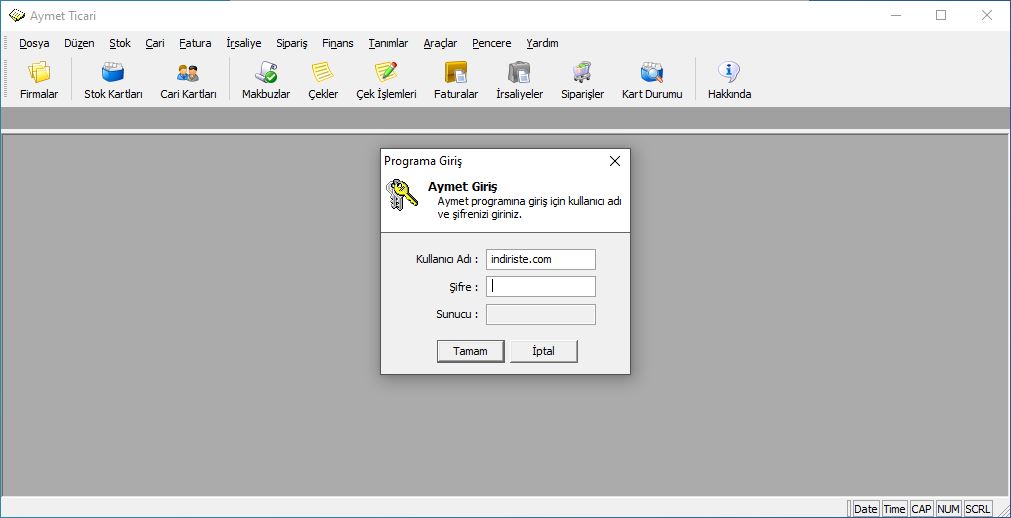The height and width of the screenshot is (518, 1011).
Task: Close the Programa Giriş dialog
Action: coord(614,161)
